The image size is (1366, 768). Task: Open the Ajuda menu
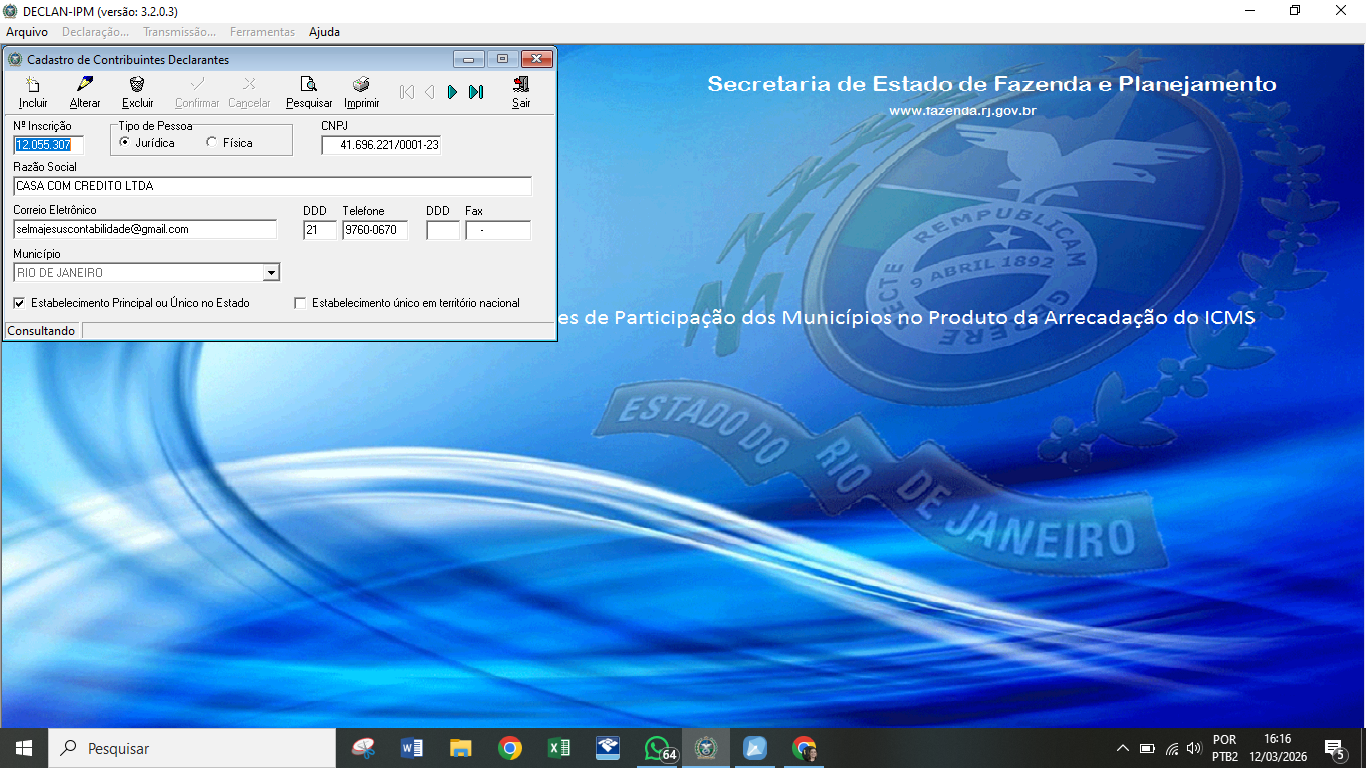pyautogui.click(x=324, y=32)
